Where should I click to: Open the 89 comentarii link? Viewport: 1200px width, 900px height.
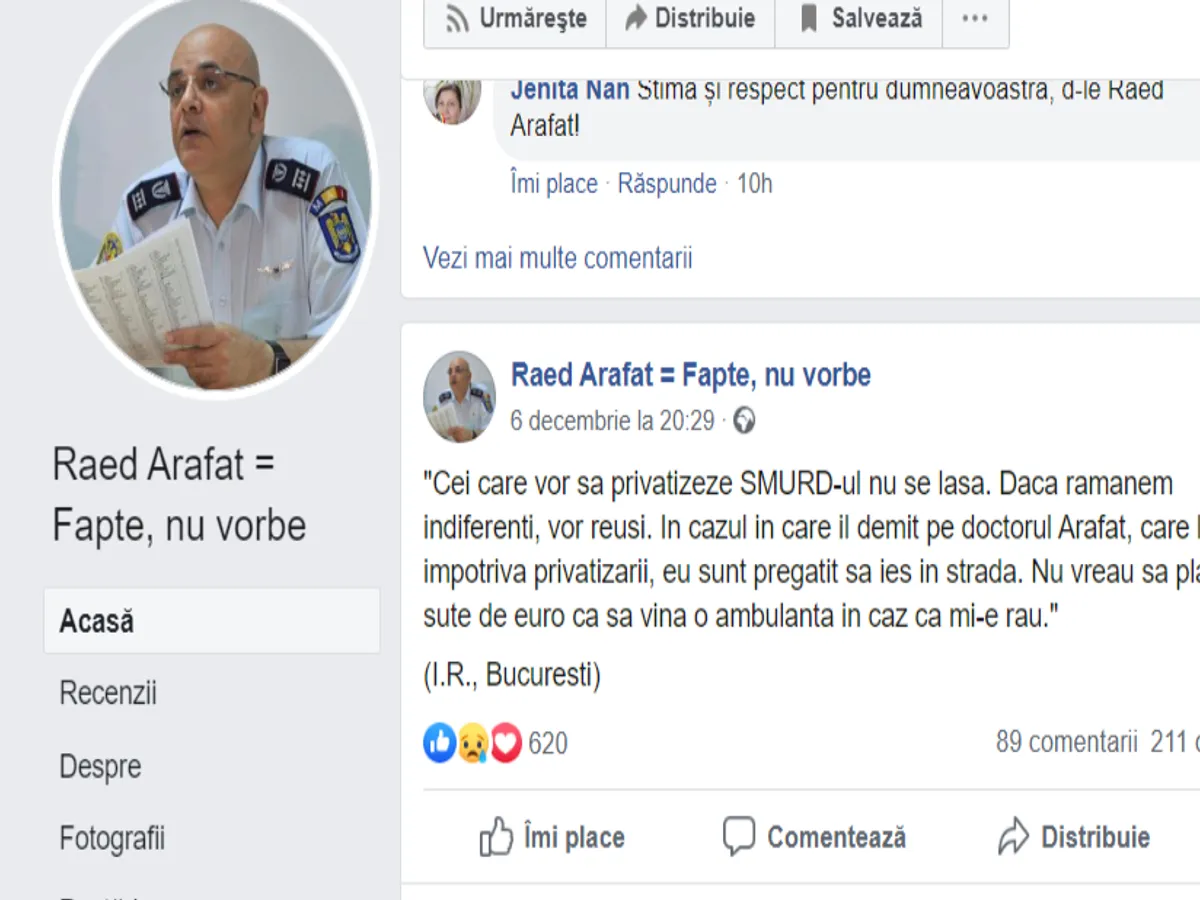(x=1066, y=742)
